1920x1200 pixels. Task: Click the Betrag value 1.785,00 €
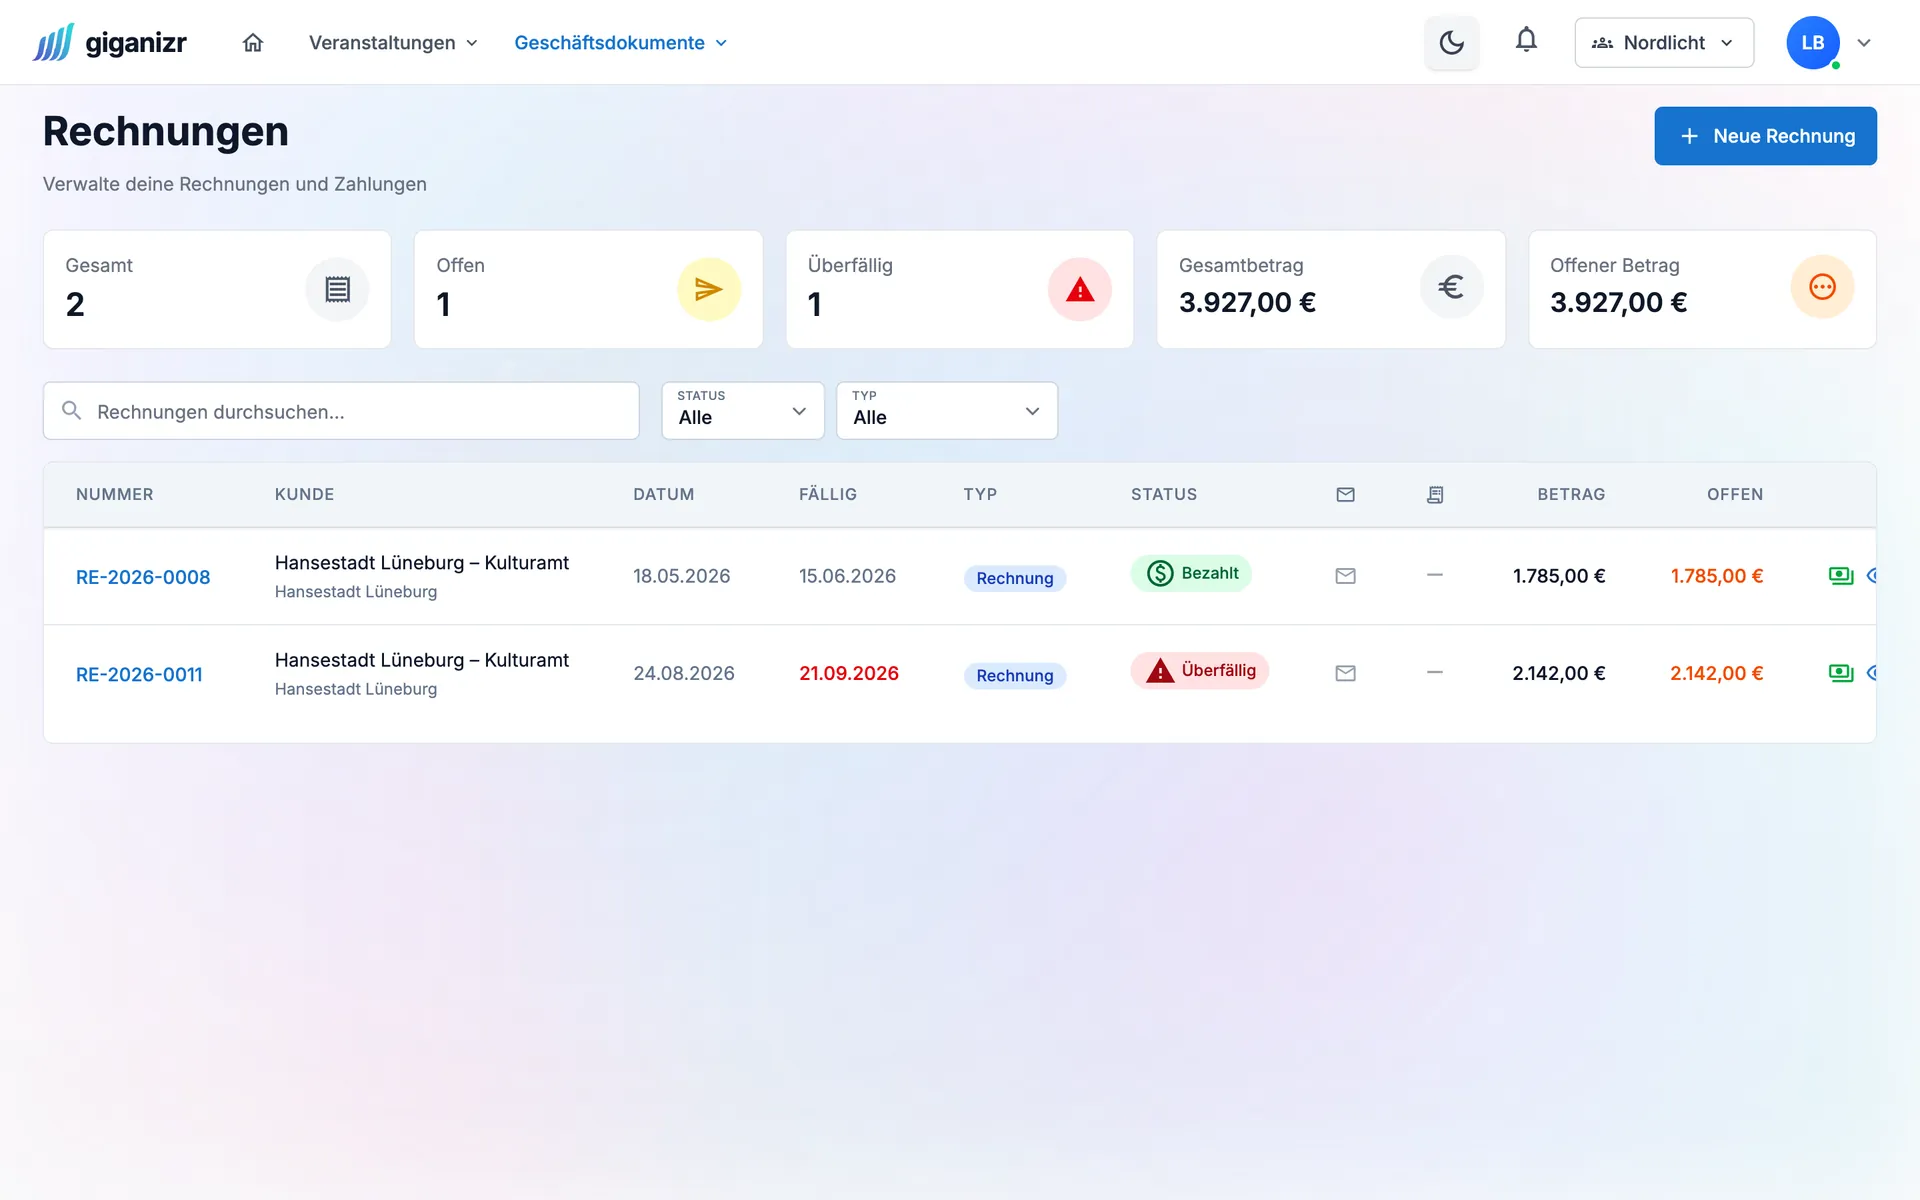1559,576
